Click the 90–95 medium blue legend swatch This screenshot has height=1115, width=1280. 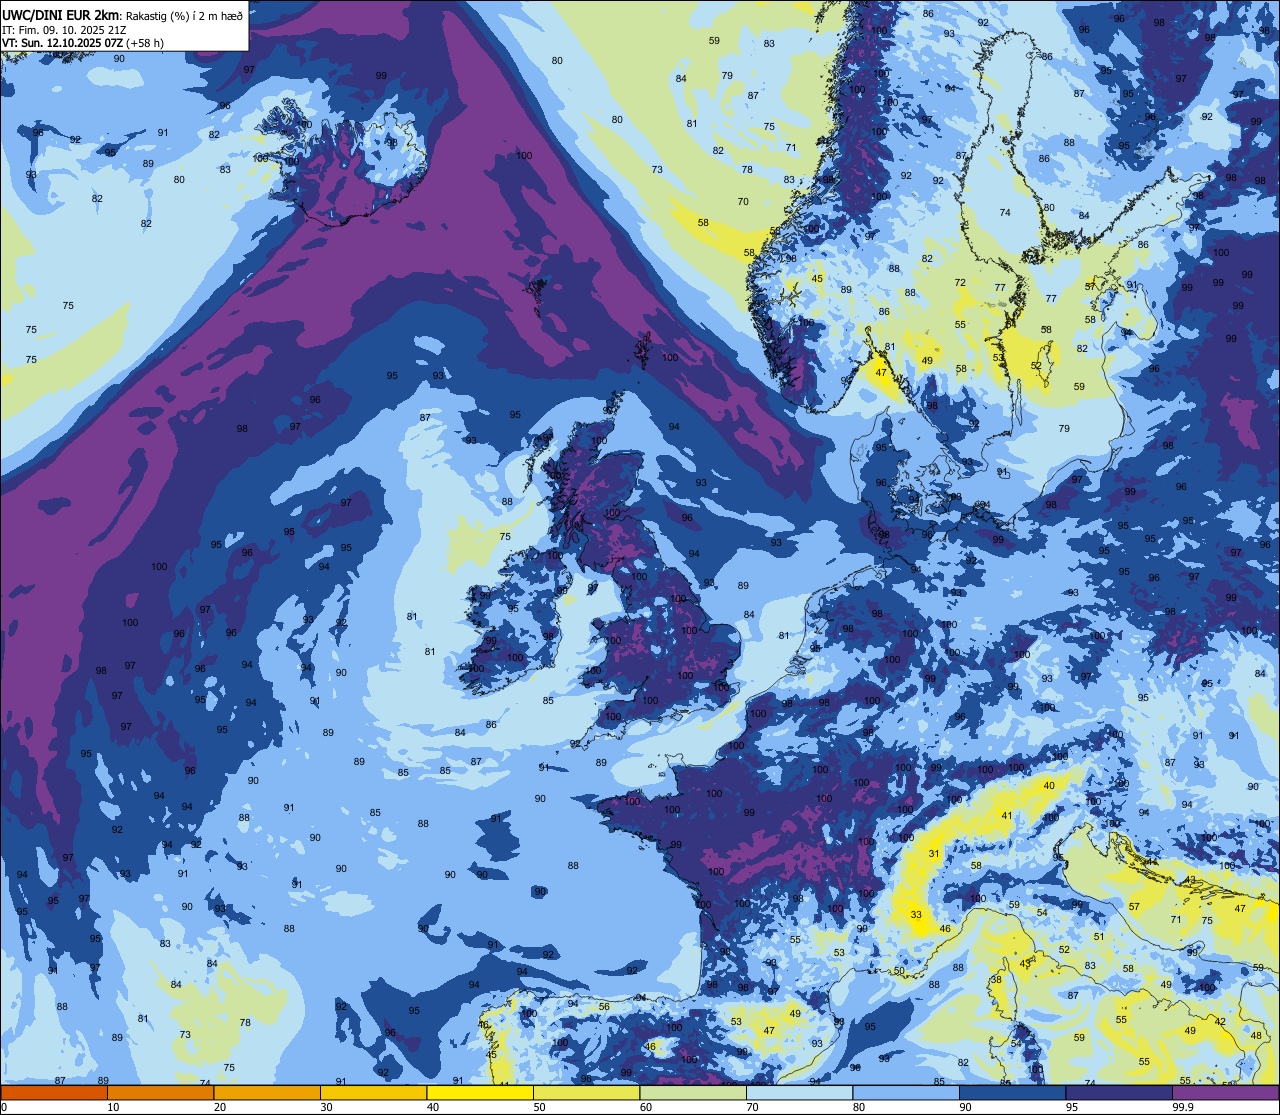[1012, 1093]
